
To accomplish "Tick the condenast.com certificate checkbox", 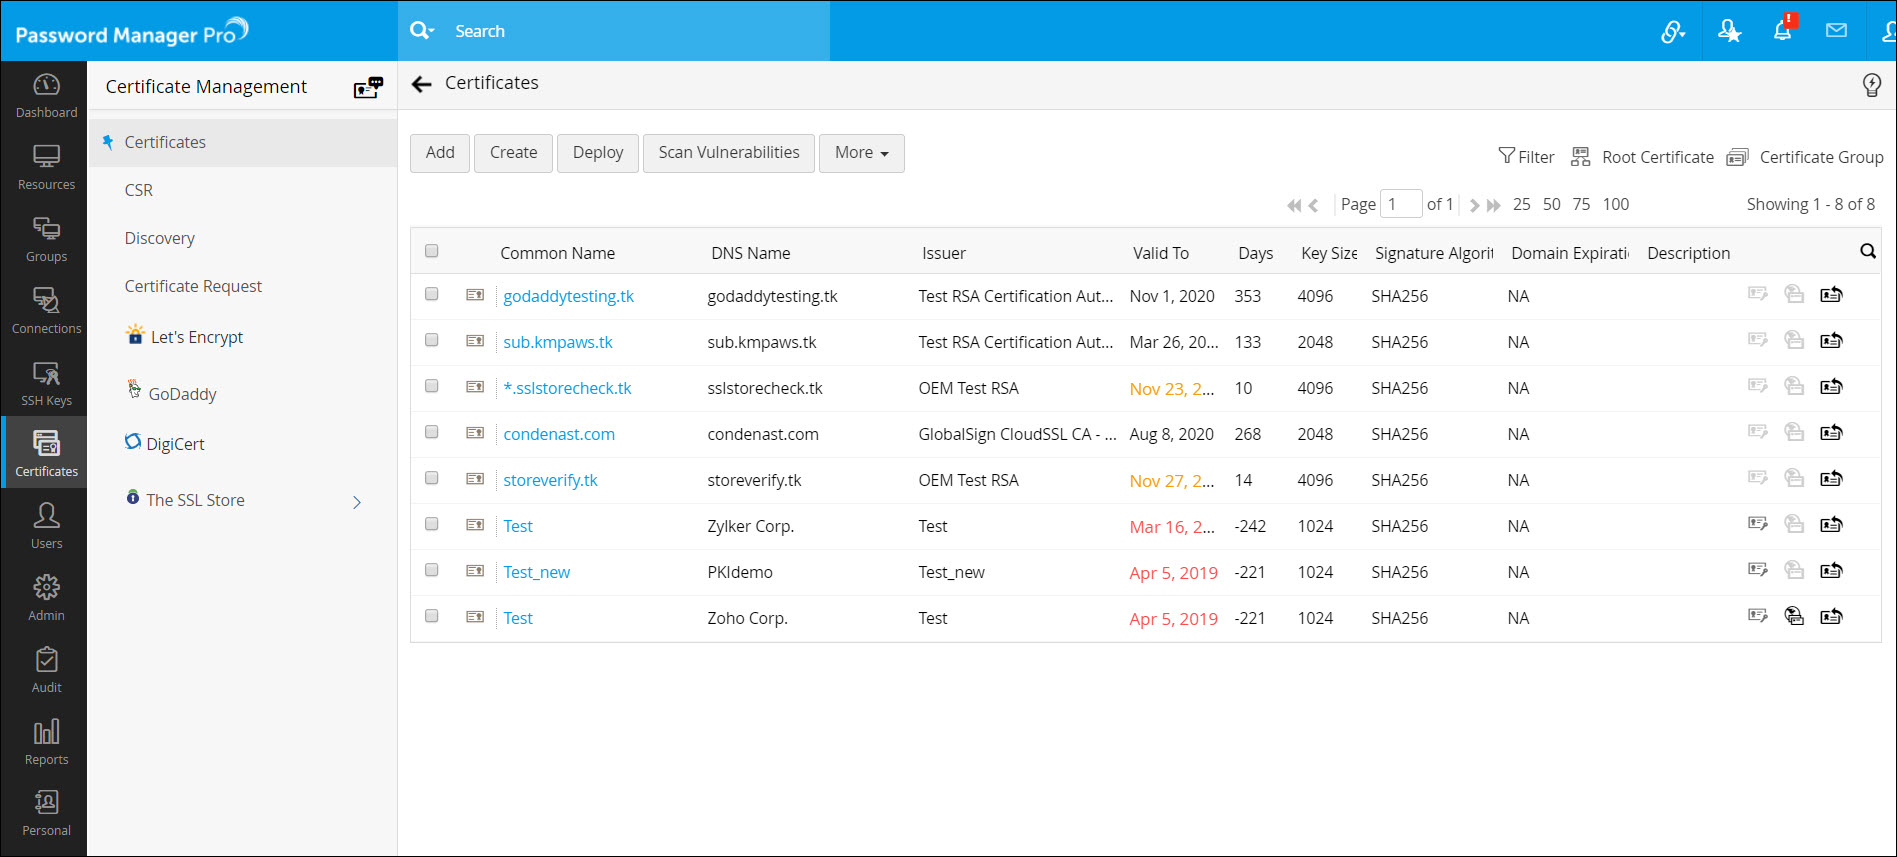I will pyautogui.click(x=432, y=433).
